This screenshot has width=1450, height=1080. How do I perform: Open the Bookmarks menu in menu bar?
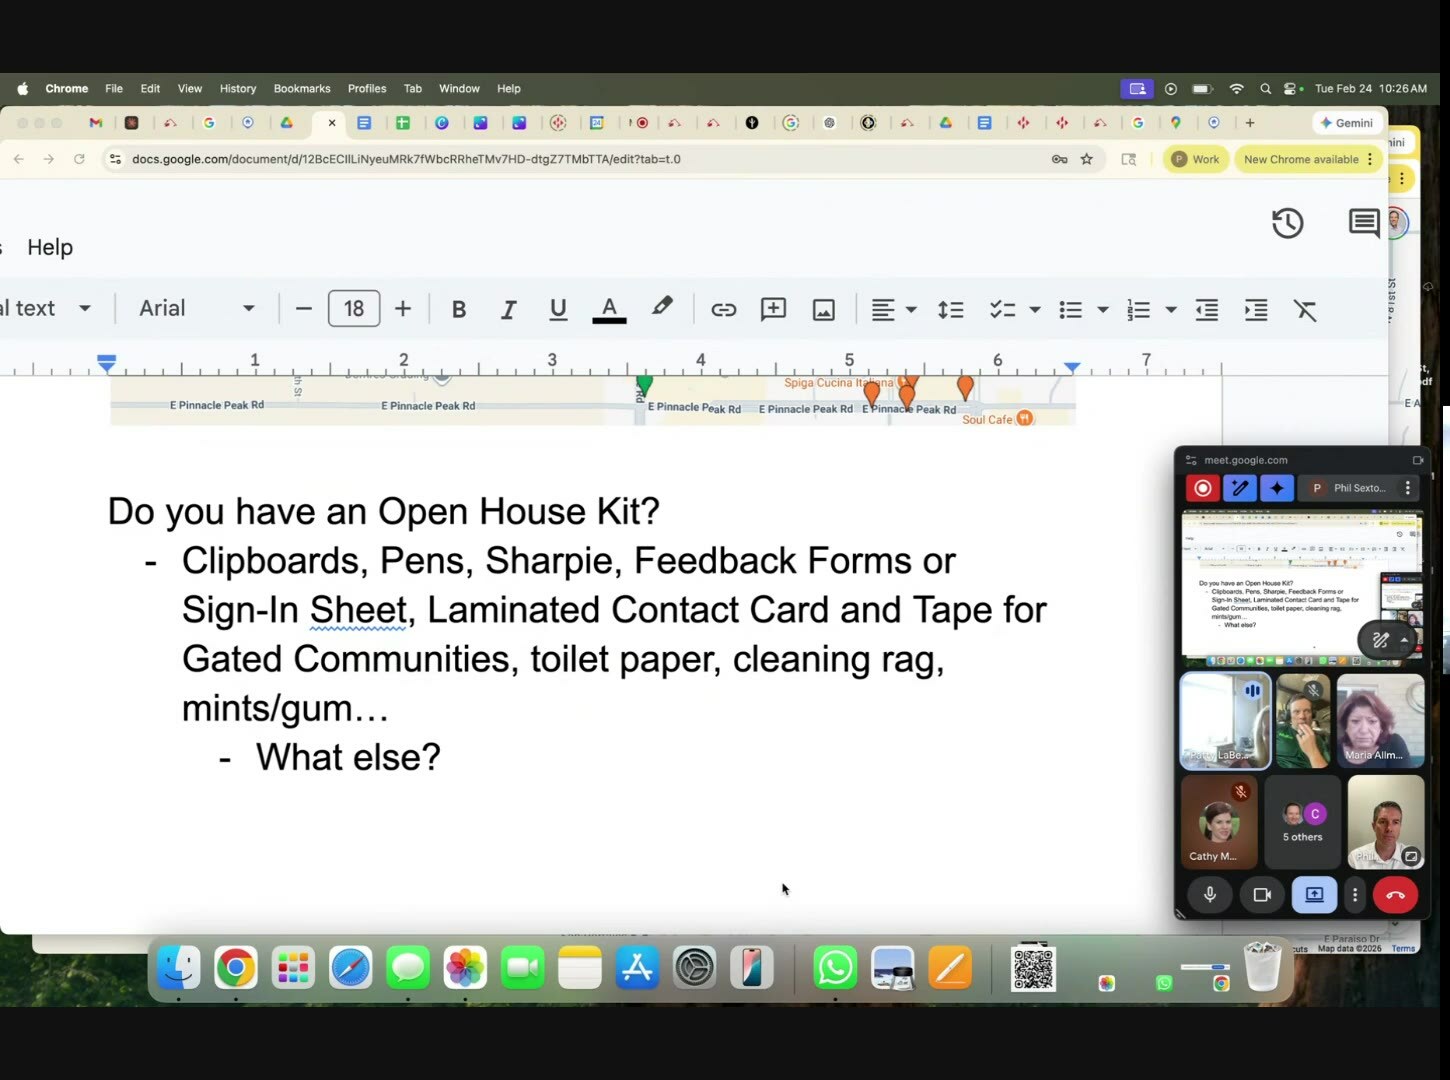(x=302, y=88)
